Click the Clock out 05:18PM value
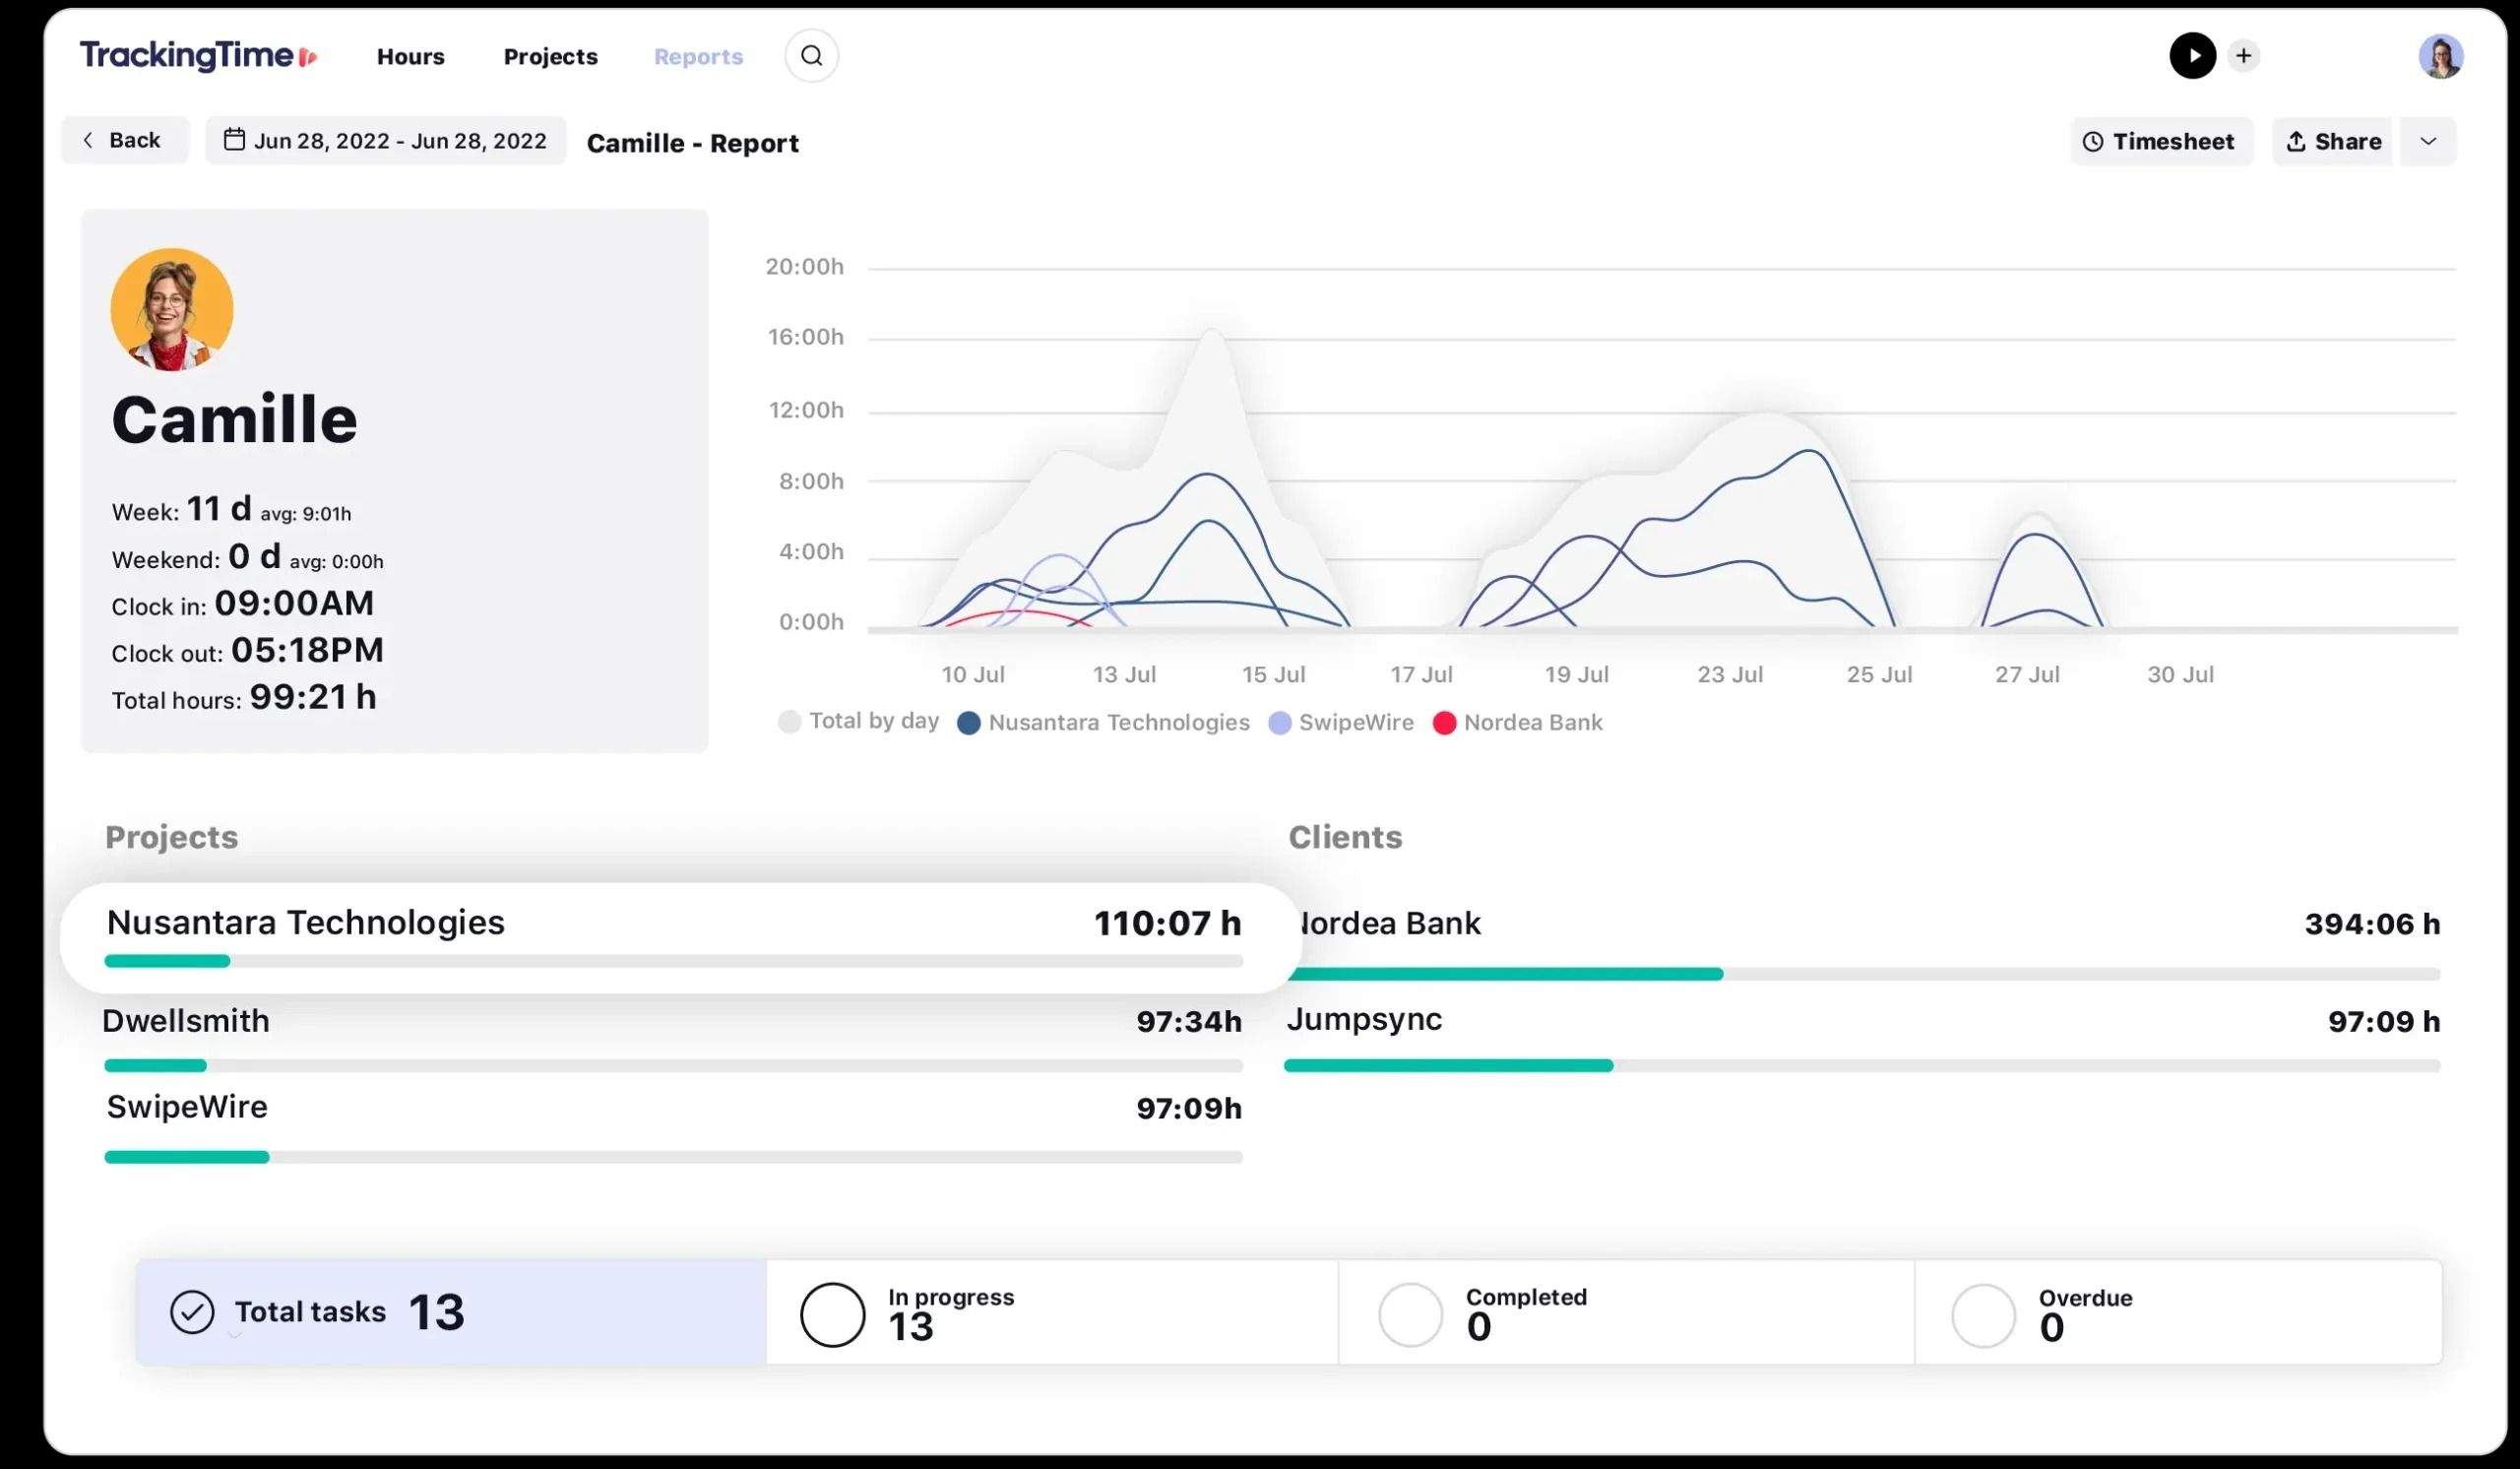 [307, 650]
